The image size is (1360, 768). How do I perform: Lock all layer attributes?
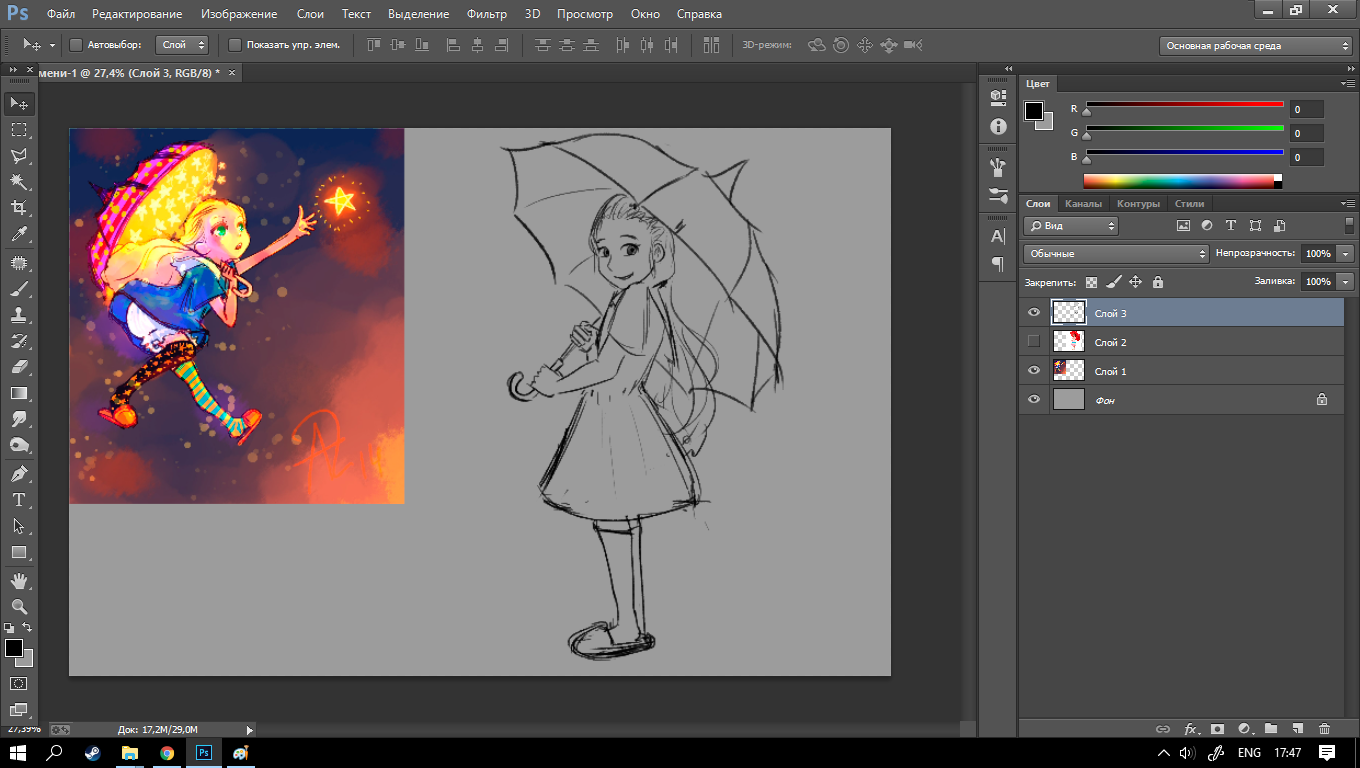tap(1158, 282)
